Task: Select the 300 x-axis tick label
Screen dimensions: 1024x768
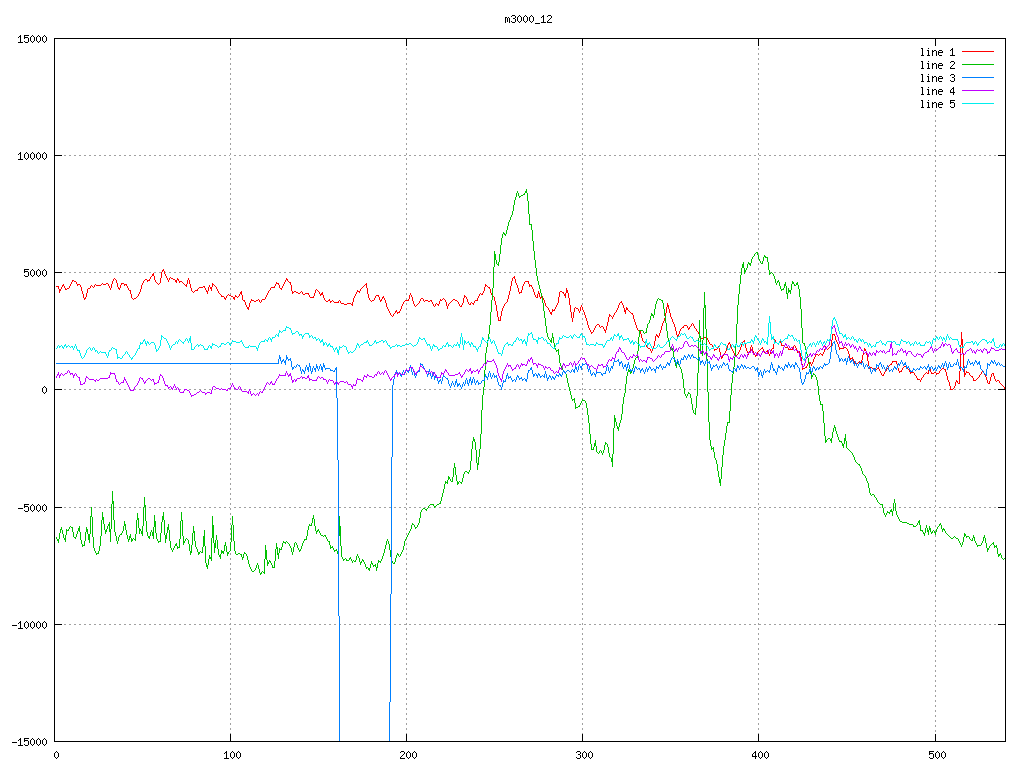Action: click(x=583, y=755)
